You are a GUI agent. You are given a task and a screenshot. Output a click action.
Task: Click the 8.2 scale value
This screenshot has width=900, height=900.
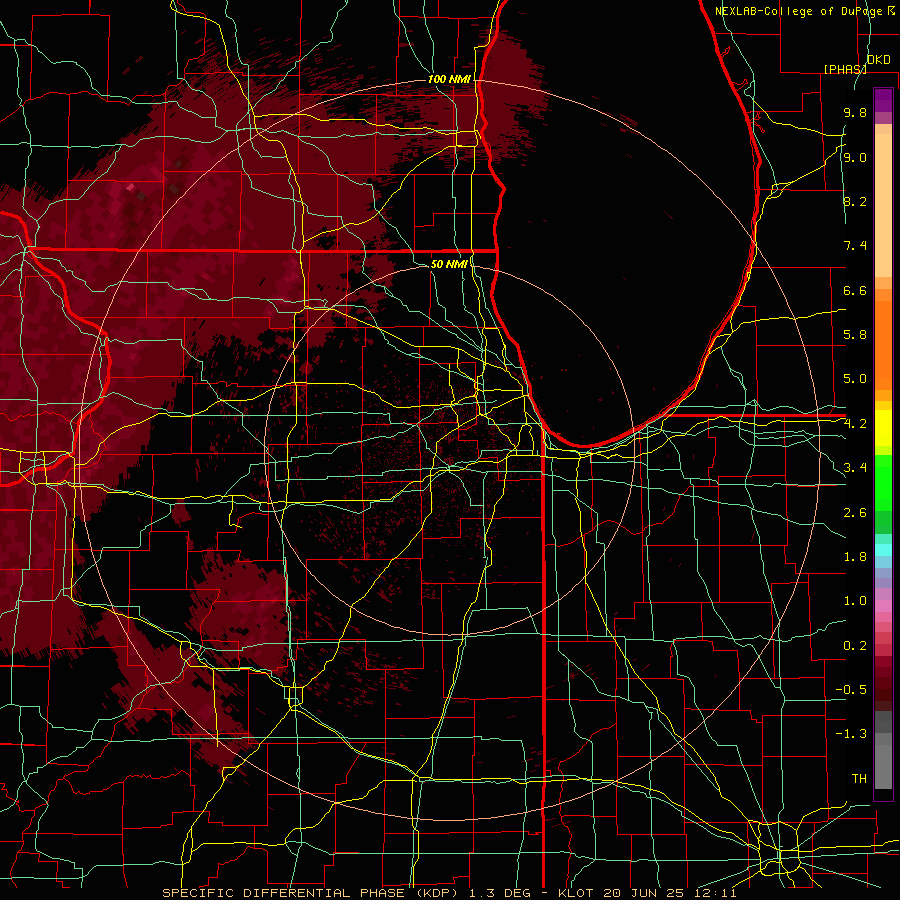coord(855,201)
